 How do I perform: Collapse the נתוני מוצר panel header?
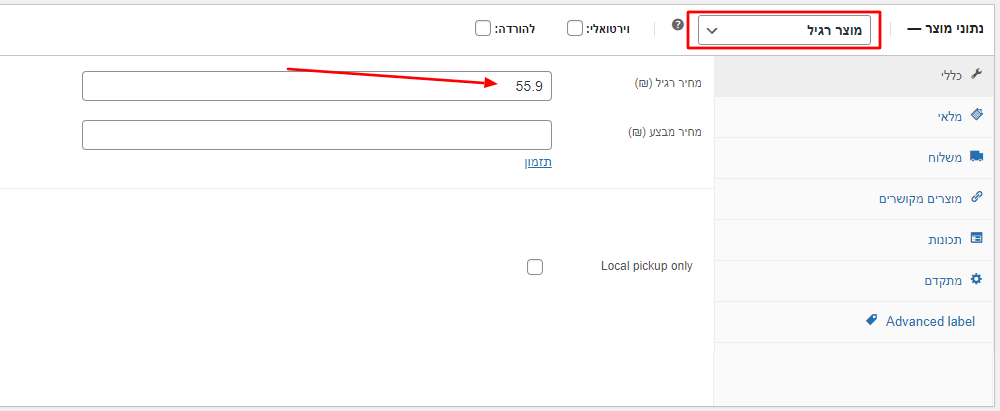(945, 30)
